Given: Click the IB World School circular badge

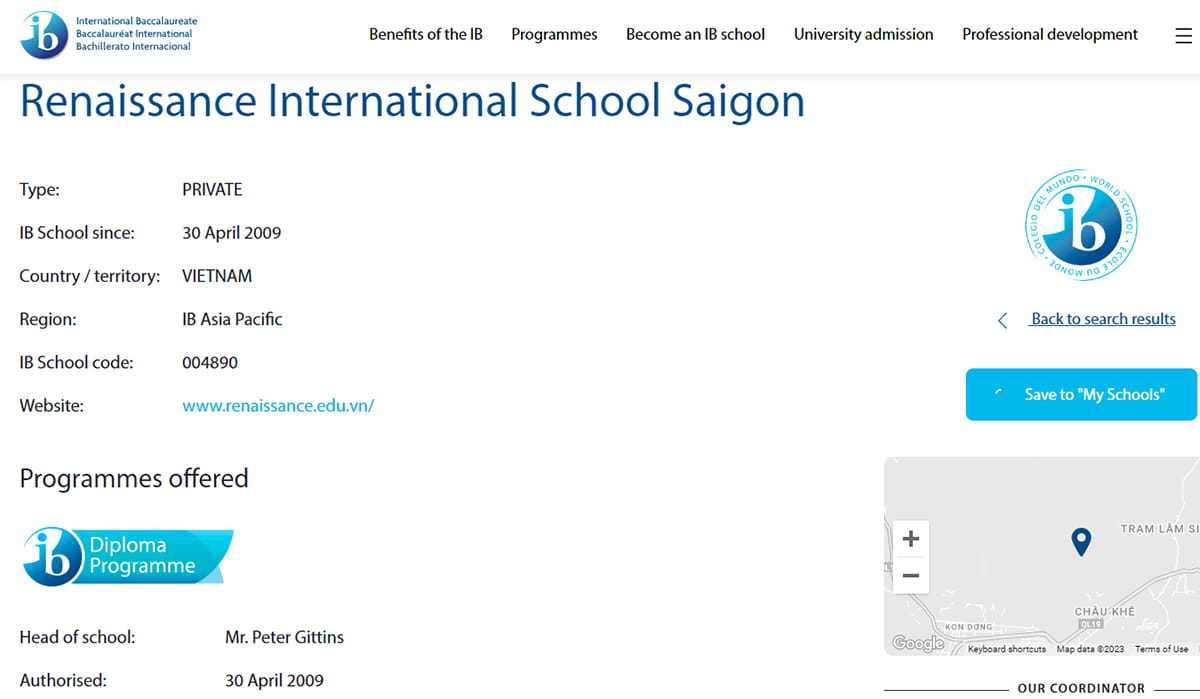Looking at the screenshot, I should pos(1082,224).
